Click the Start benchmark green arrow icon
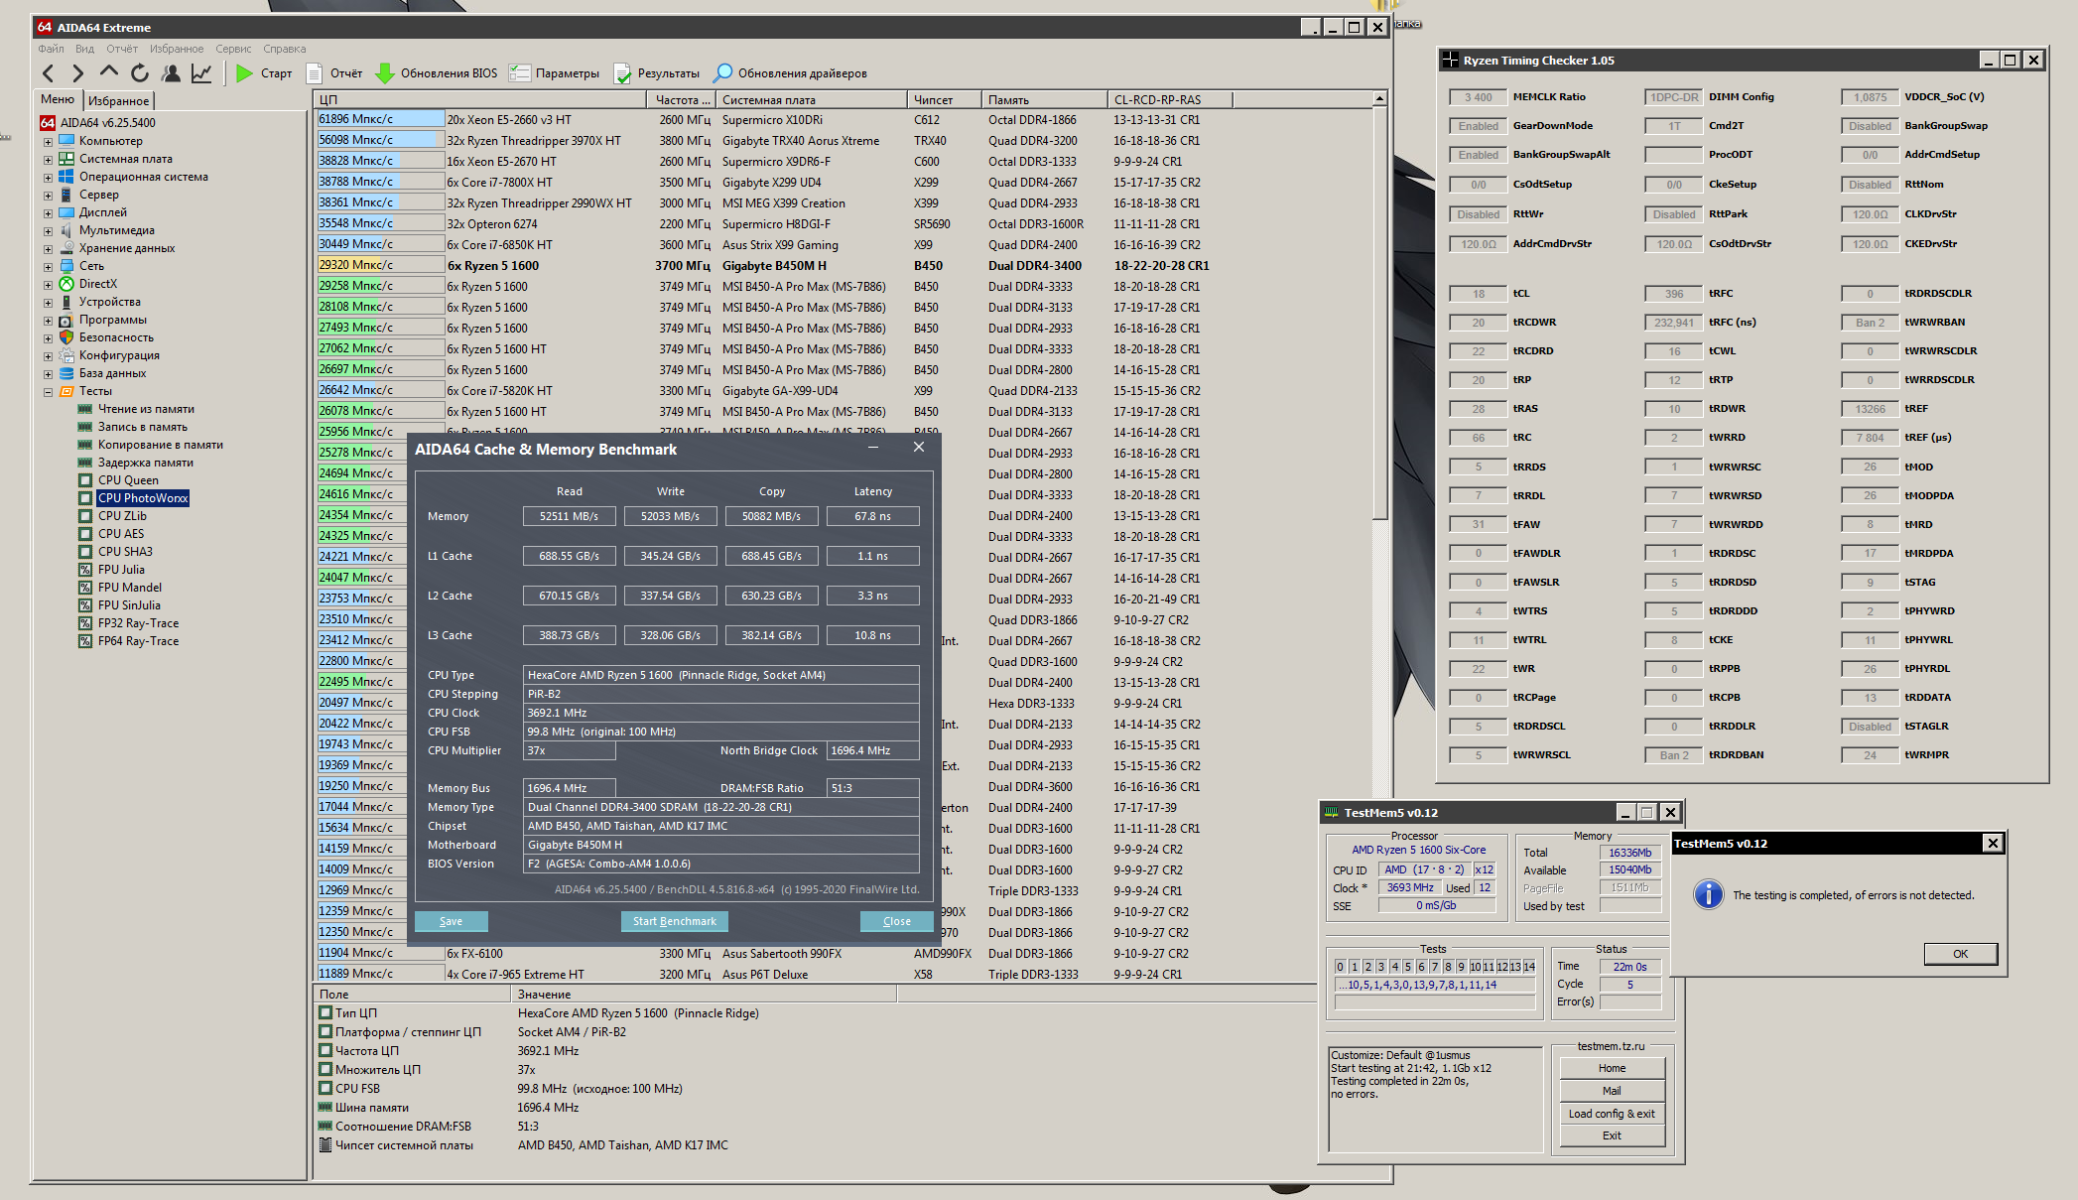Screen dimensions: 2078x1200 pos(244,73)
